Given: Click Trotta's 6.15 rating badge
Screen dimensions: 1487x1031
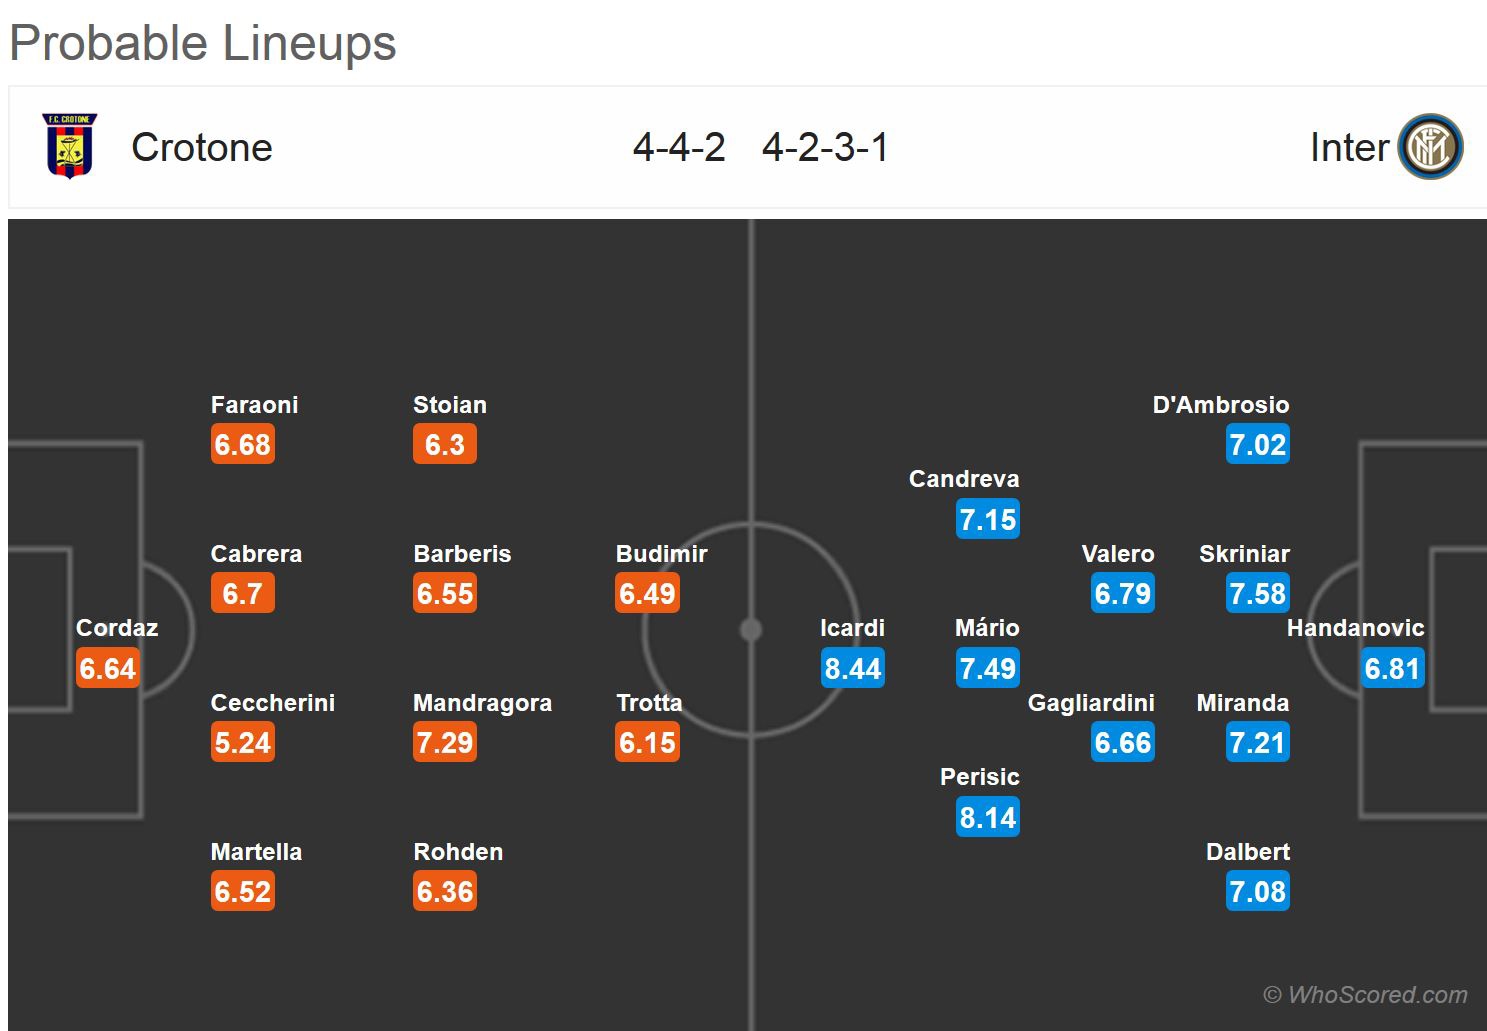Looking at the screenshot, I should (x=648, y=743).
